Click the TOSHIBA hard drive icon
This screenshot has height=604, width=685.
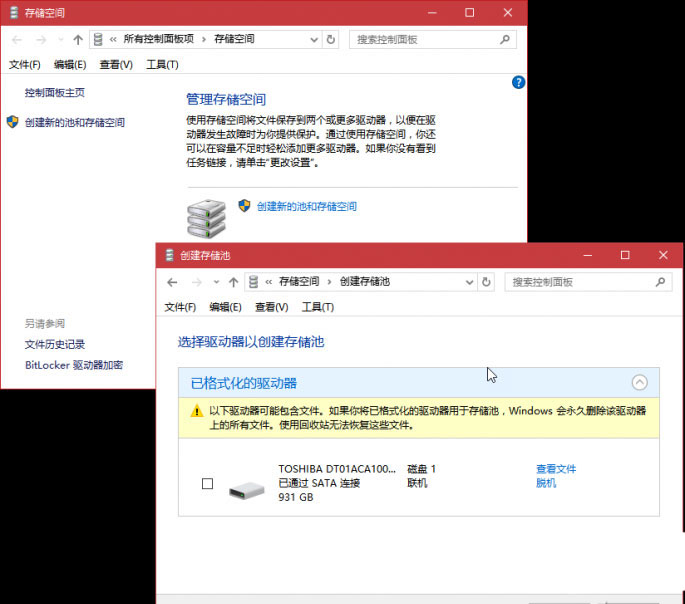pyautogui.click(x=244, y=490)
